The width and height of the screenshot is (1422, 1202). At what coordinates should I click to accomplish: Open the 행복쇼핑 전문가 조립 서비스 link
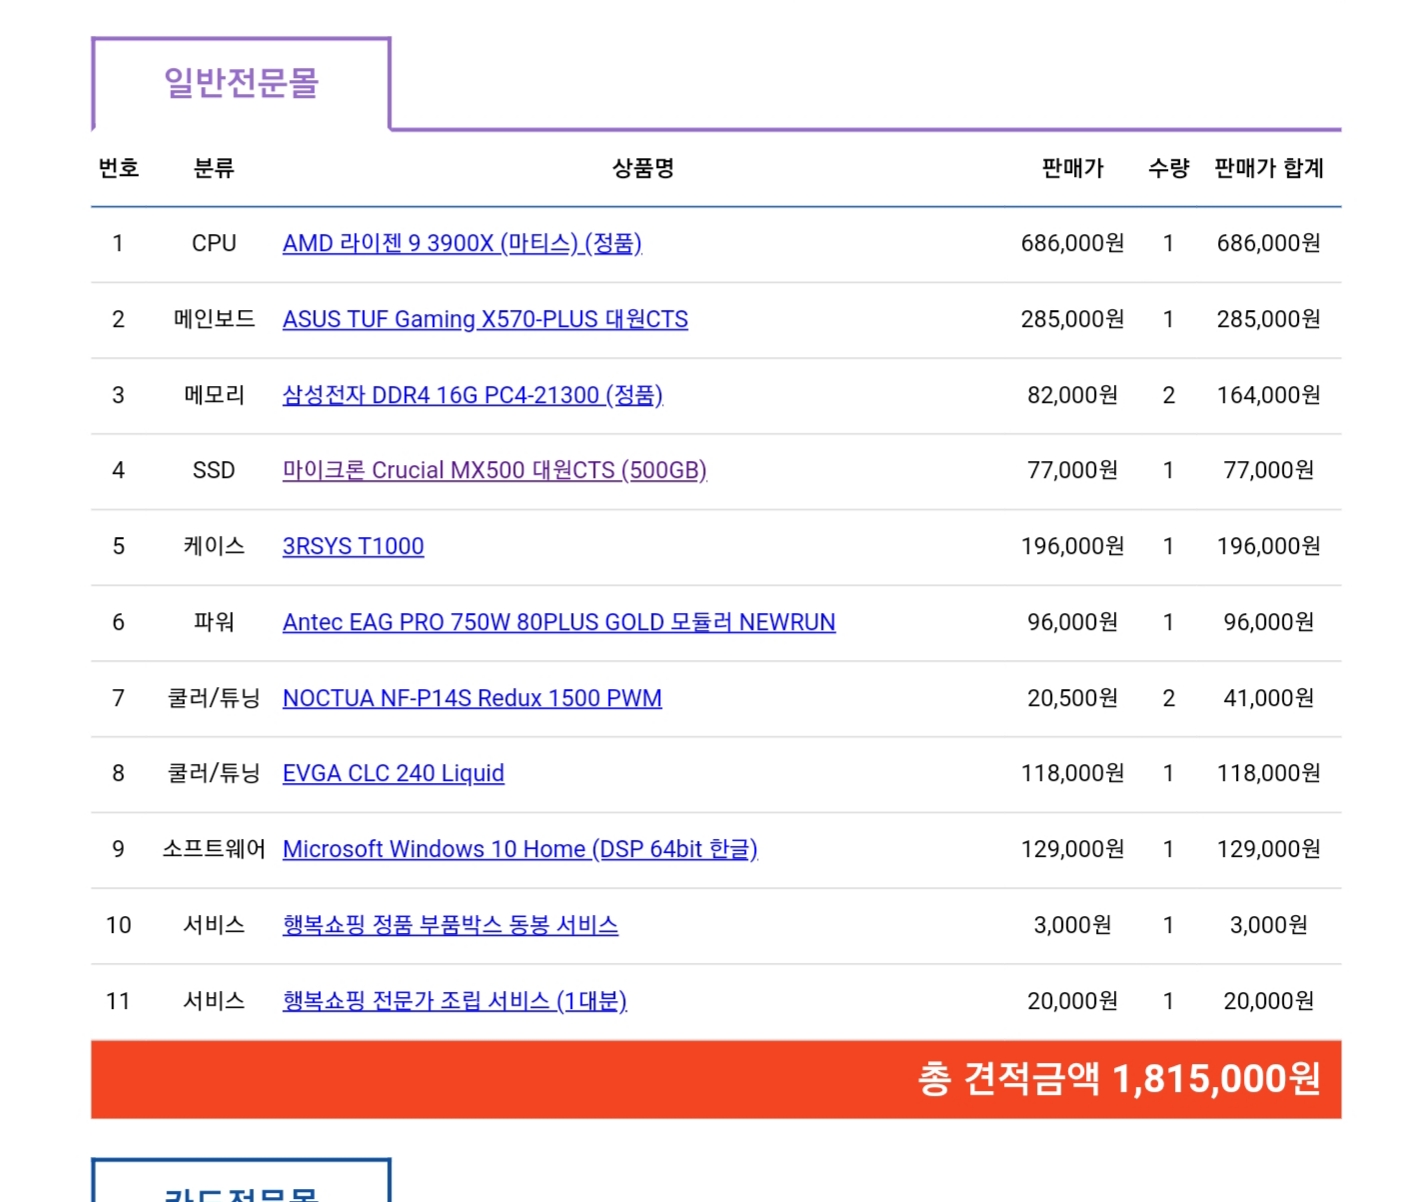pyautogui.click(x=454, y=1001)
